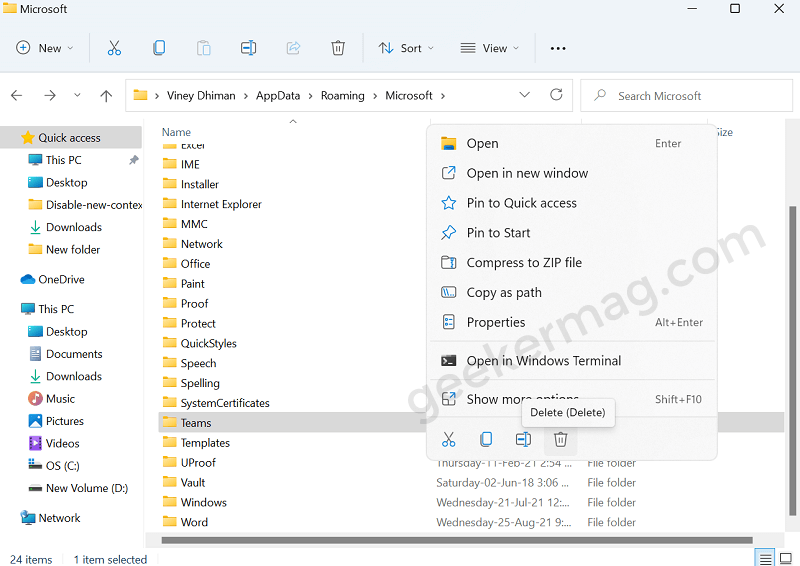The image size is (800, 566).
Task: Select Pin to Quick access
Action: point(571,203)
